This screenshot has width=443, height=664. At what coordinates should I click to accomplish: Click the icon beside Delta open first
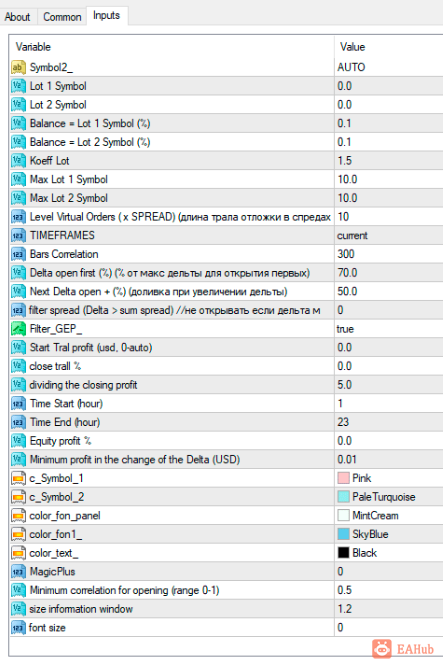(18, 273)
